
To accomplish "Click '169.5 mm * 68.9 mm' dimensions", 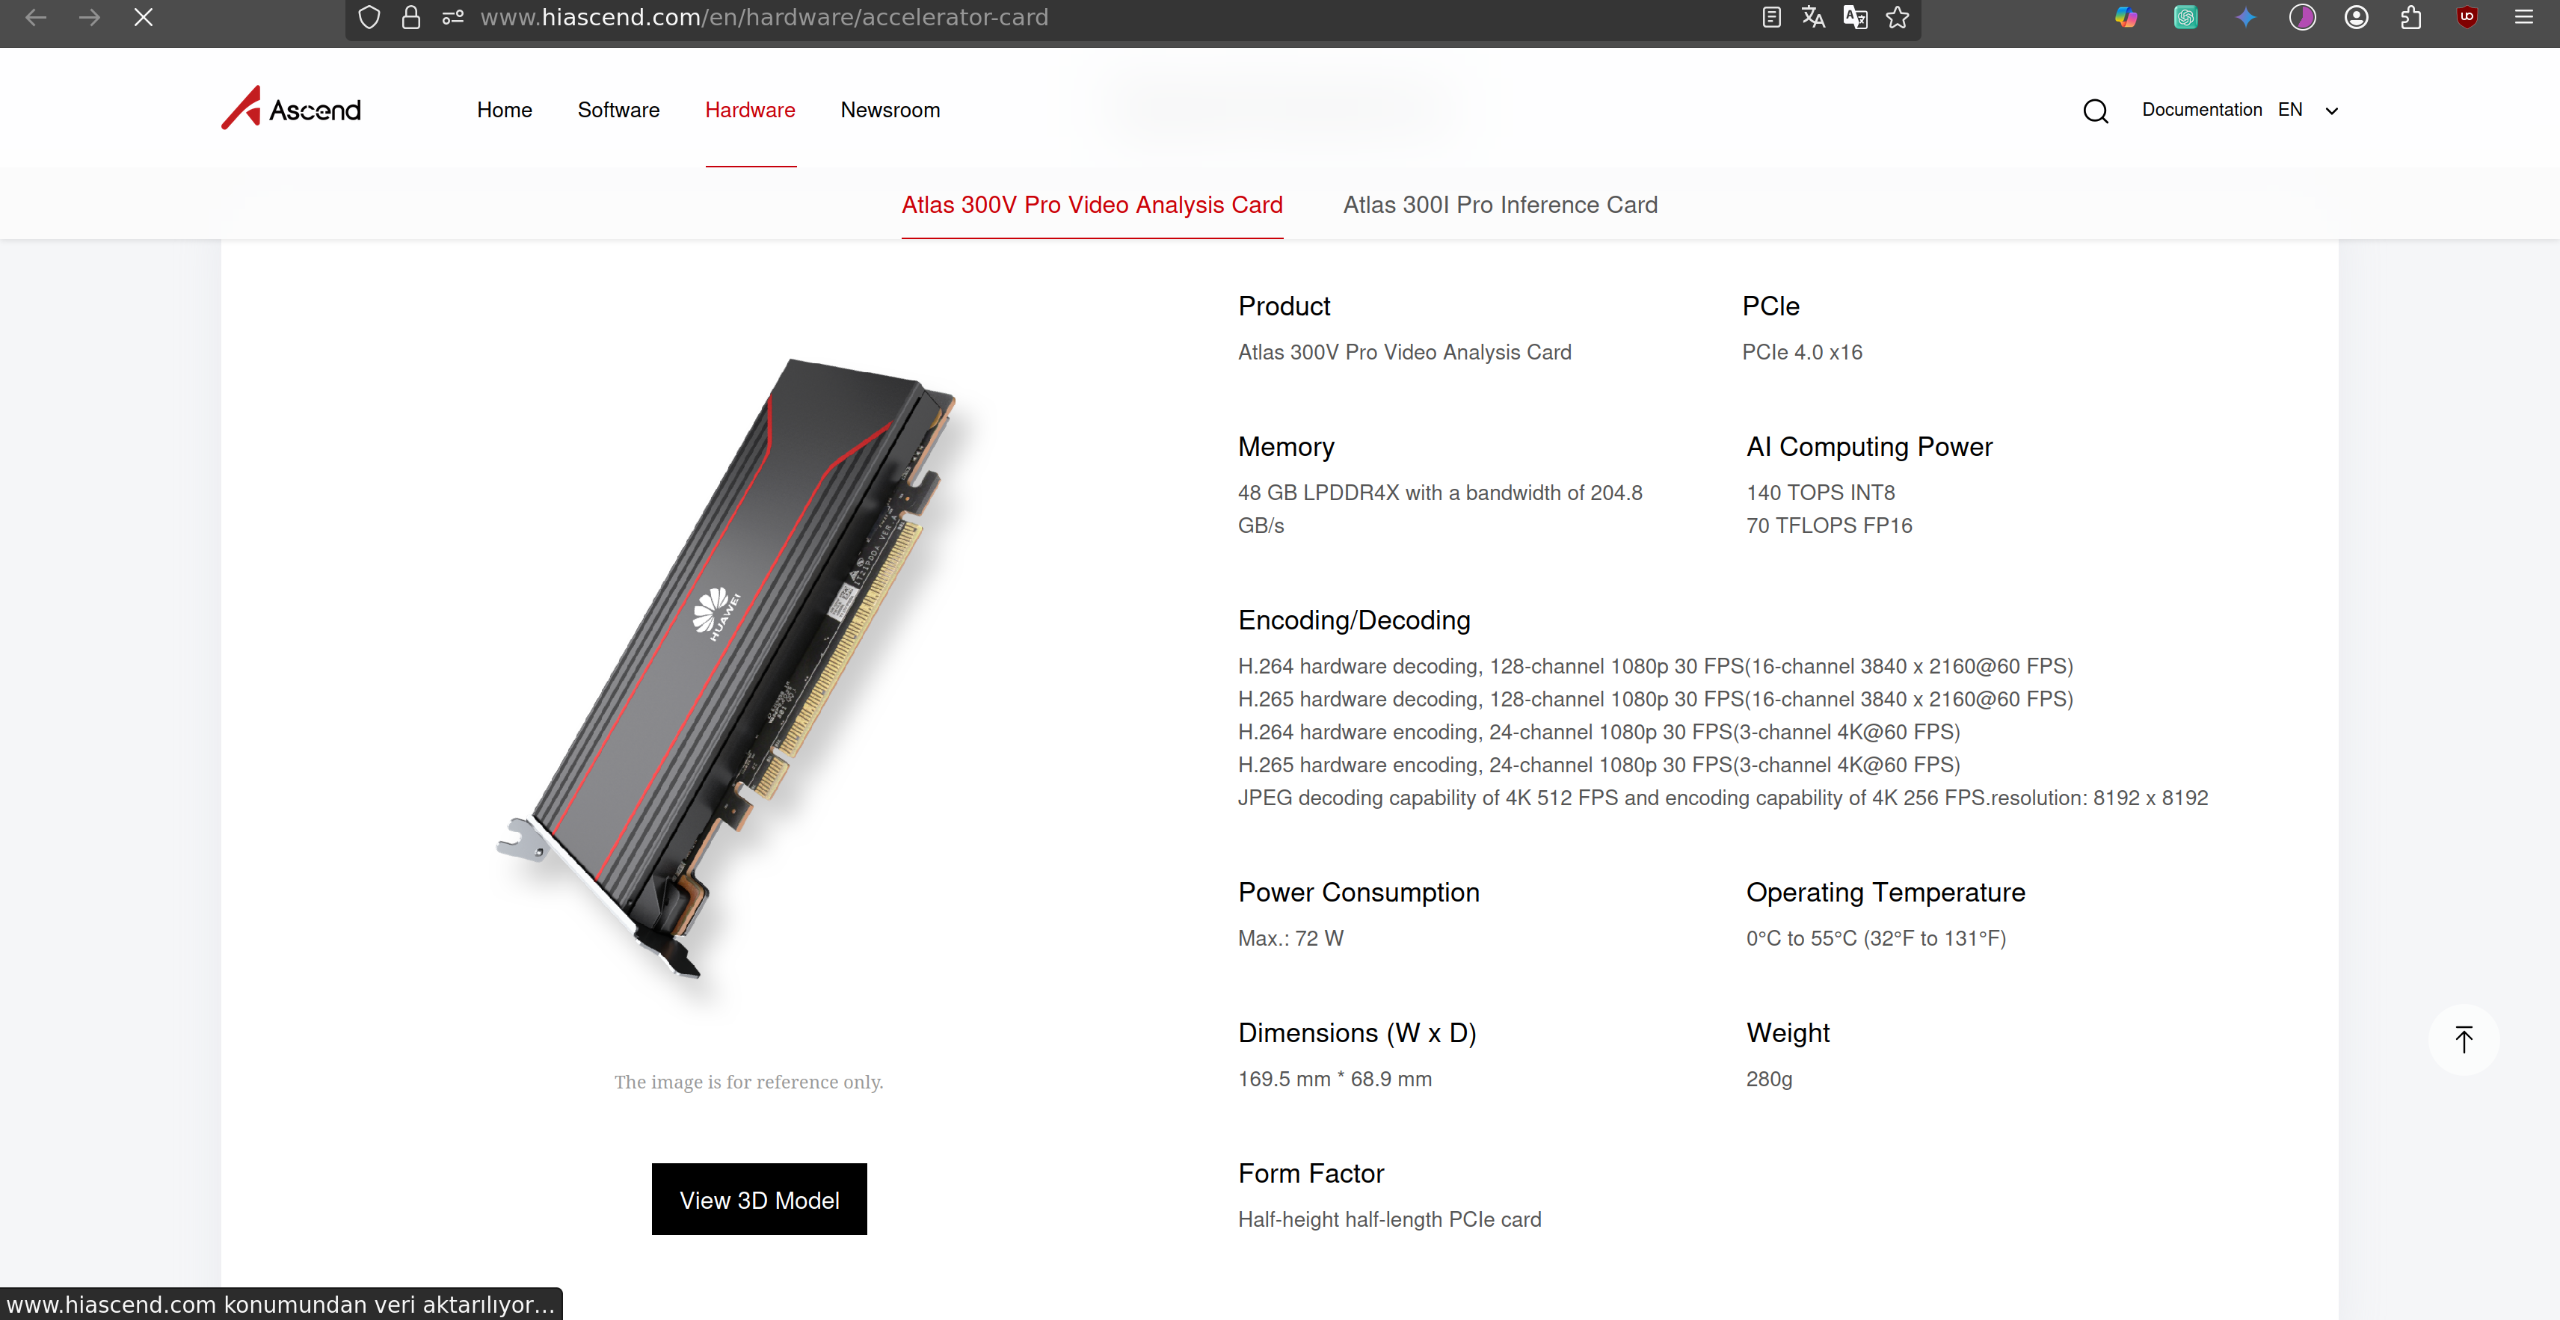I will tap(1335, 1079).
